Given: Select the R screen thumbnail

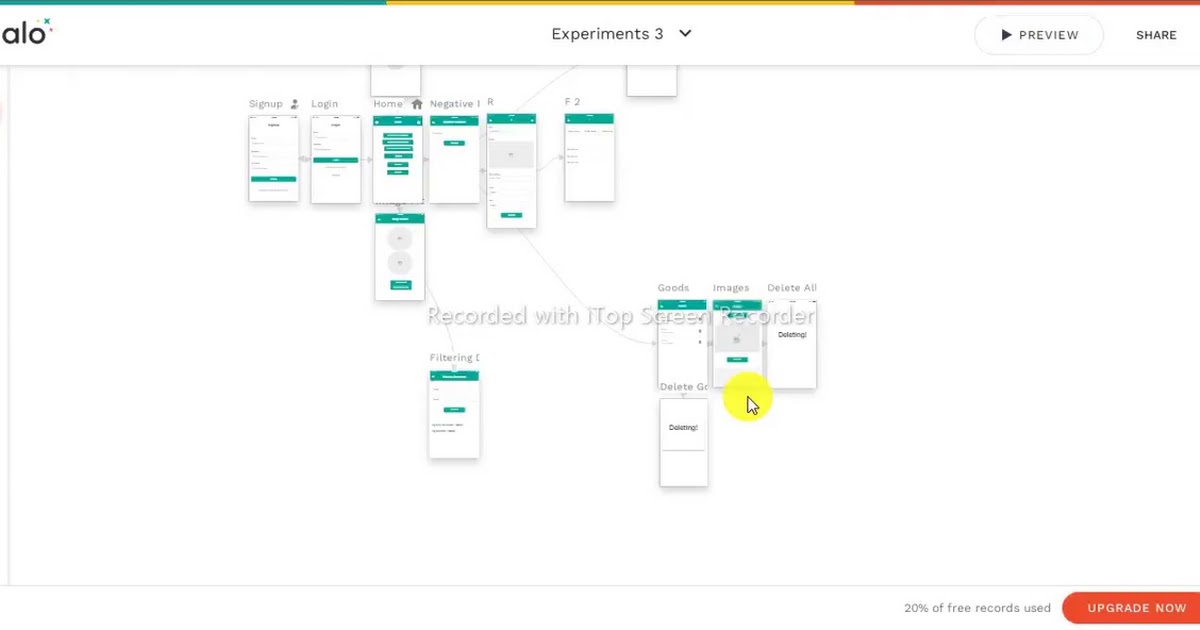Looking at the screenshot, I should click(x=512, y=171).
